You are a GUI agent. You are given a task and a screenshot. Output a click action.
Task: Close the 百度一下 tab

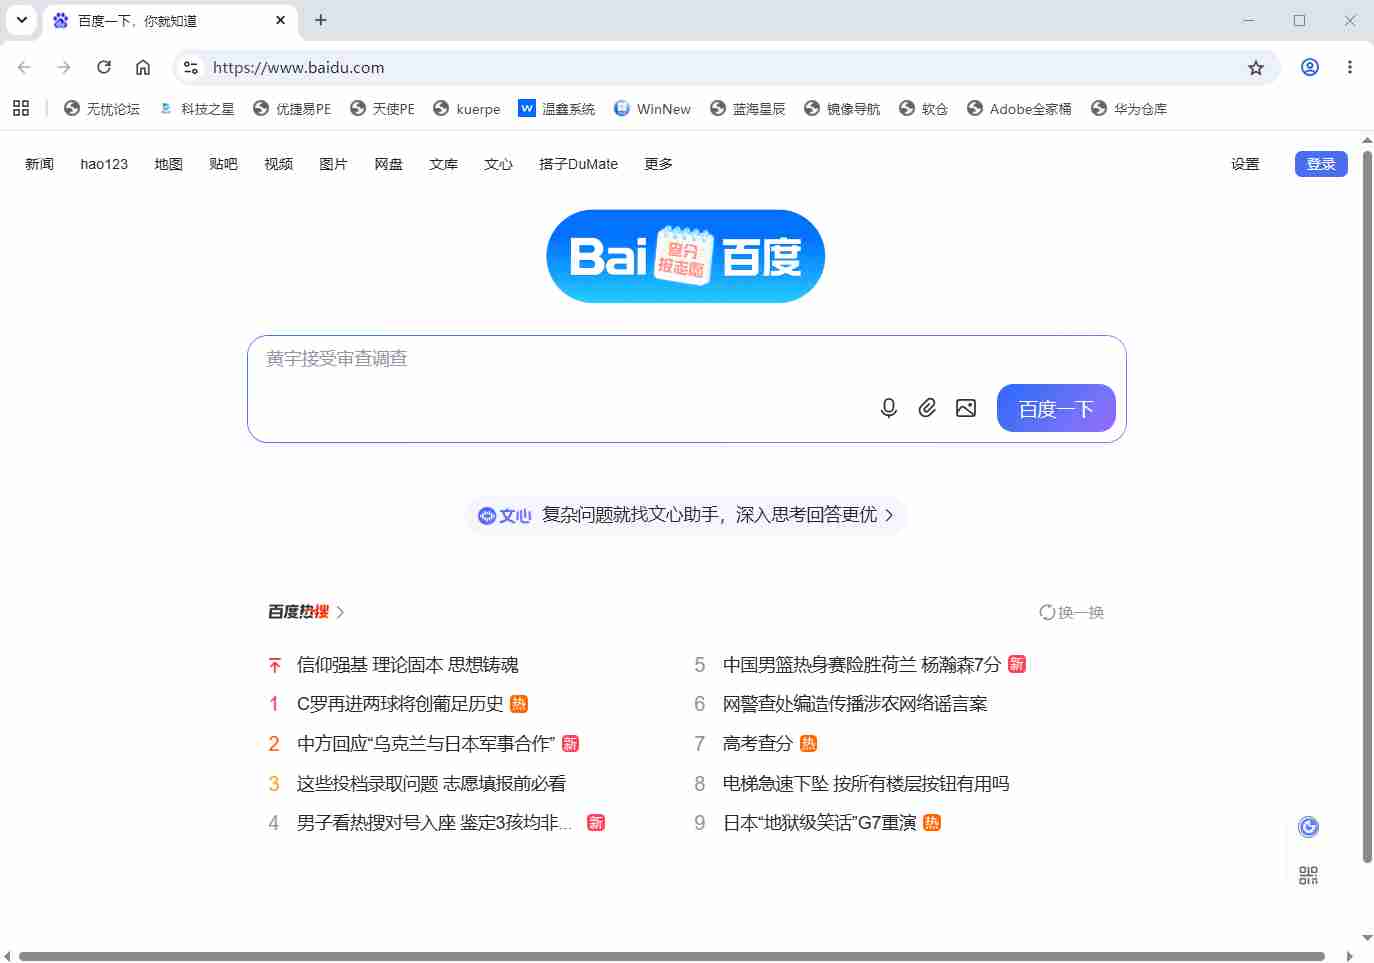280,20
